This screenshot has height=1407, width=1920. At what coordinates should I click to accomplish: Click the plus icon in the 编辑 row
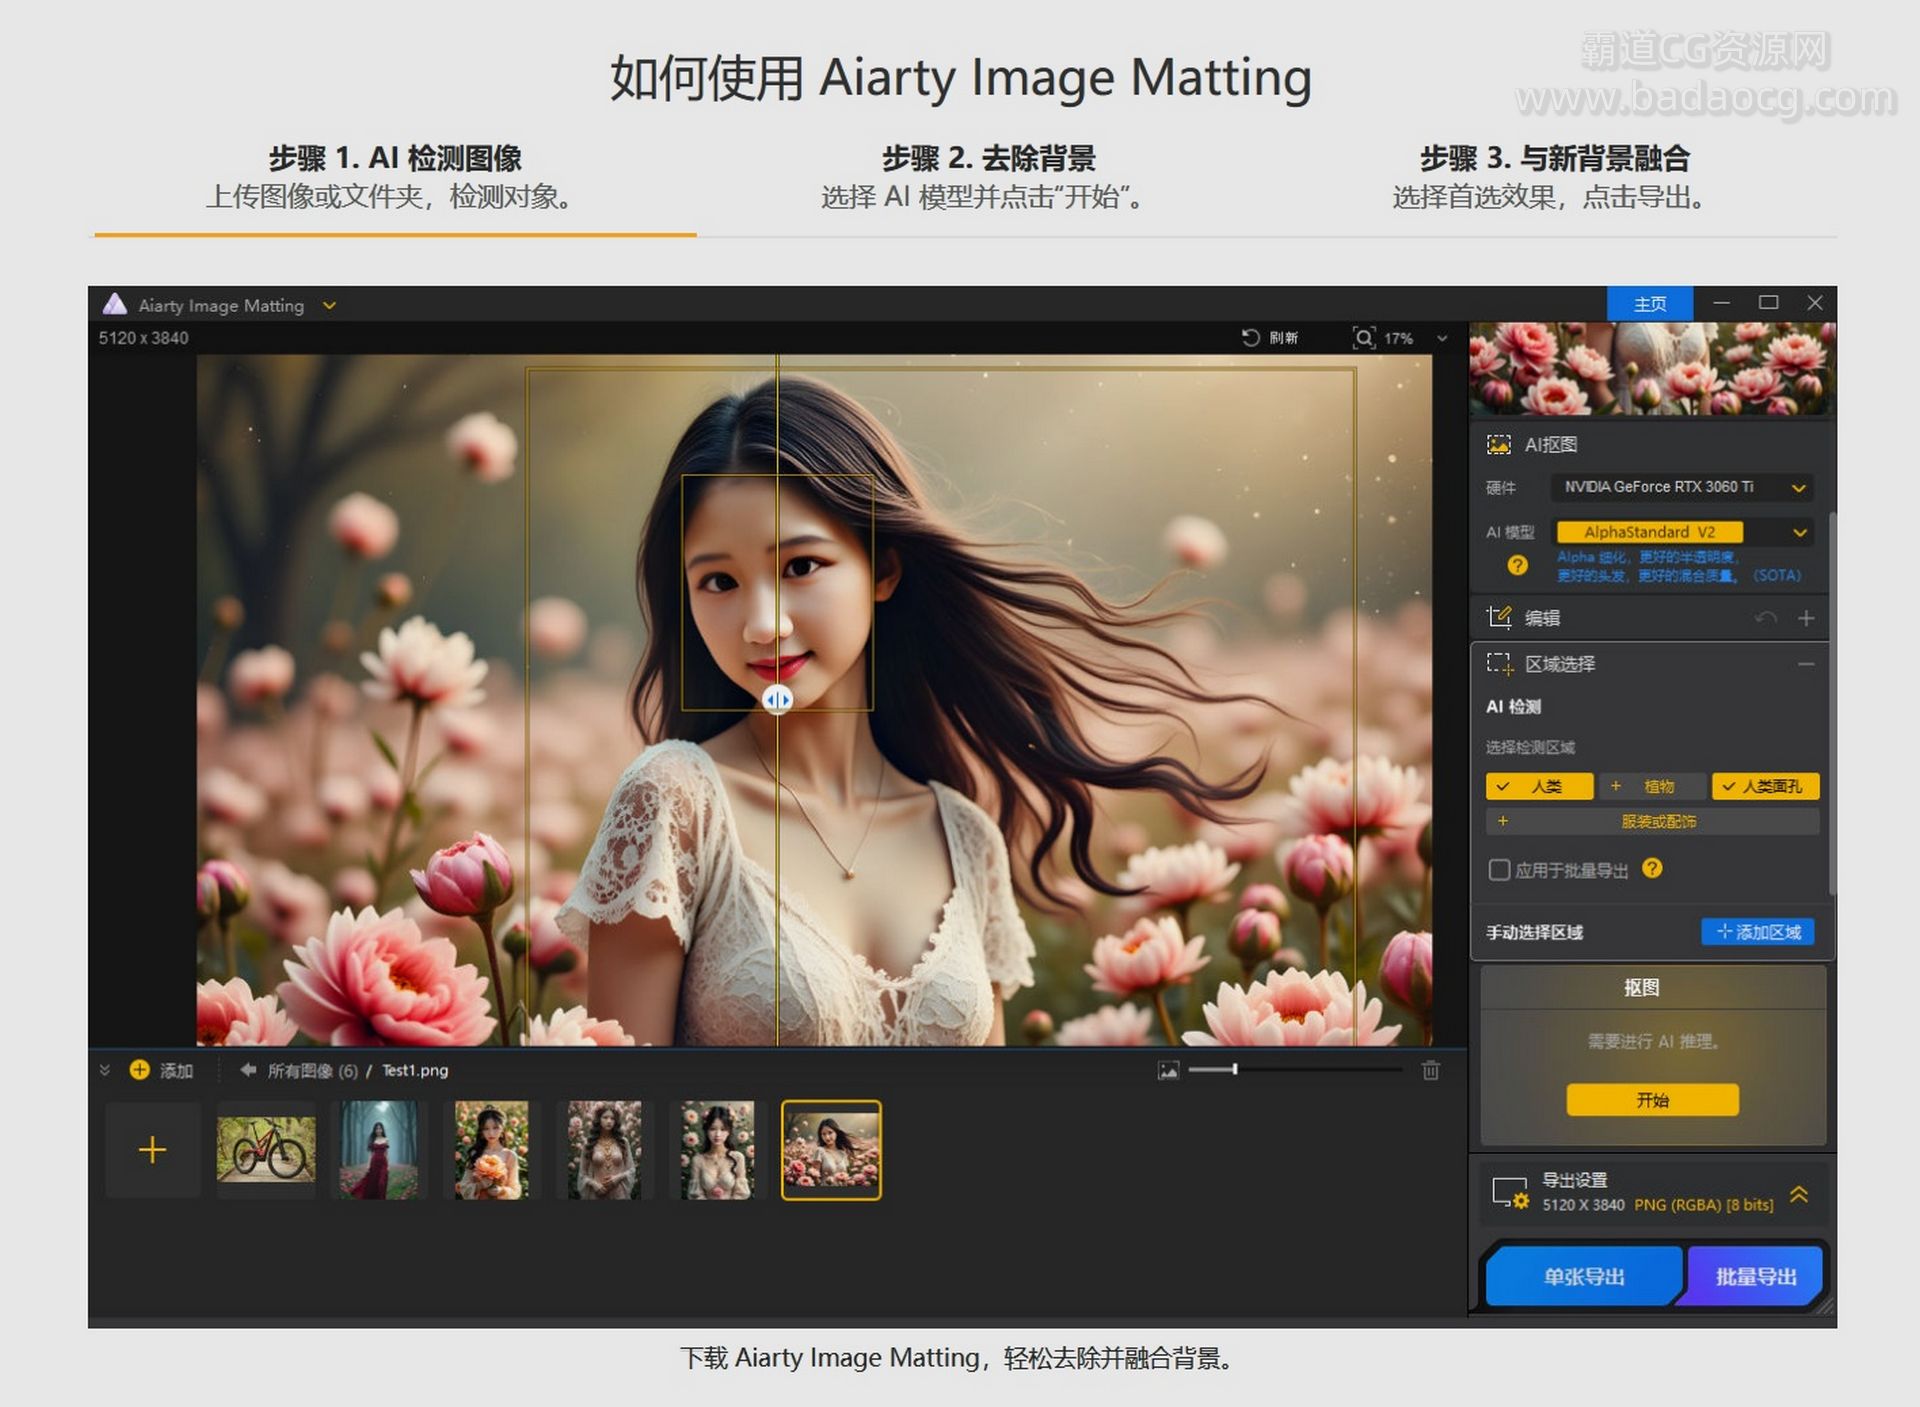[x=1806, y=618]
